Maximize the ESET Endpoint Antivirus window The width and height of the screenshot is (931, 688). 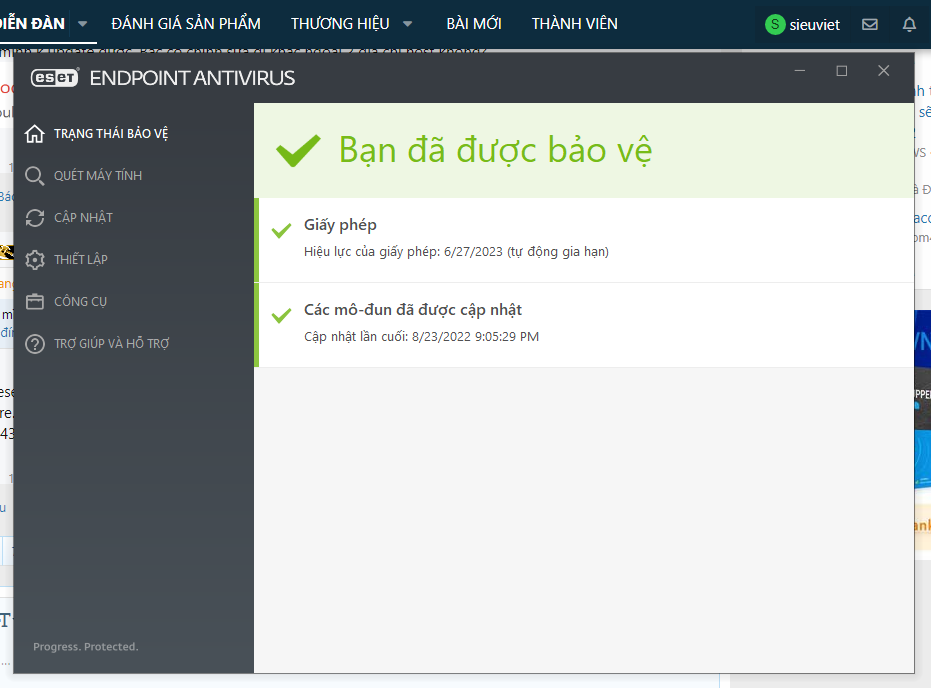[841, 71]
